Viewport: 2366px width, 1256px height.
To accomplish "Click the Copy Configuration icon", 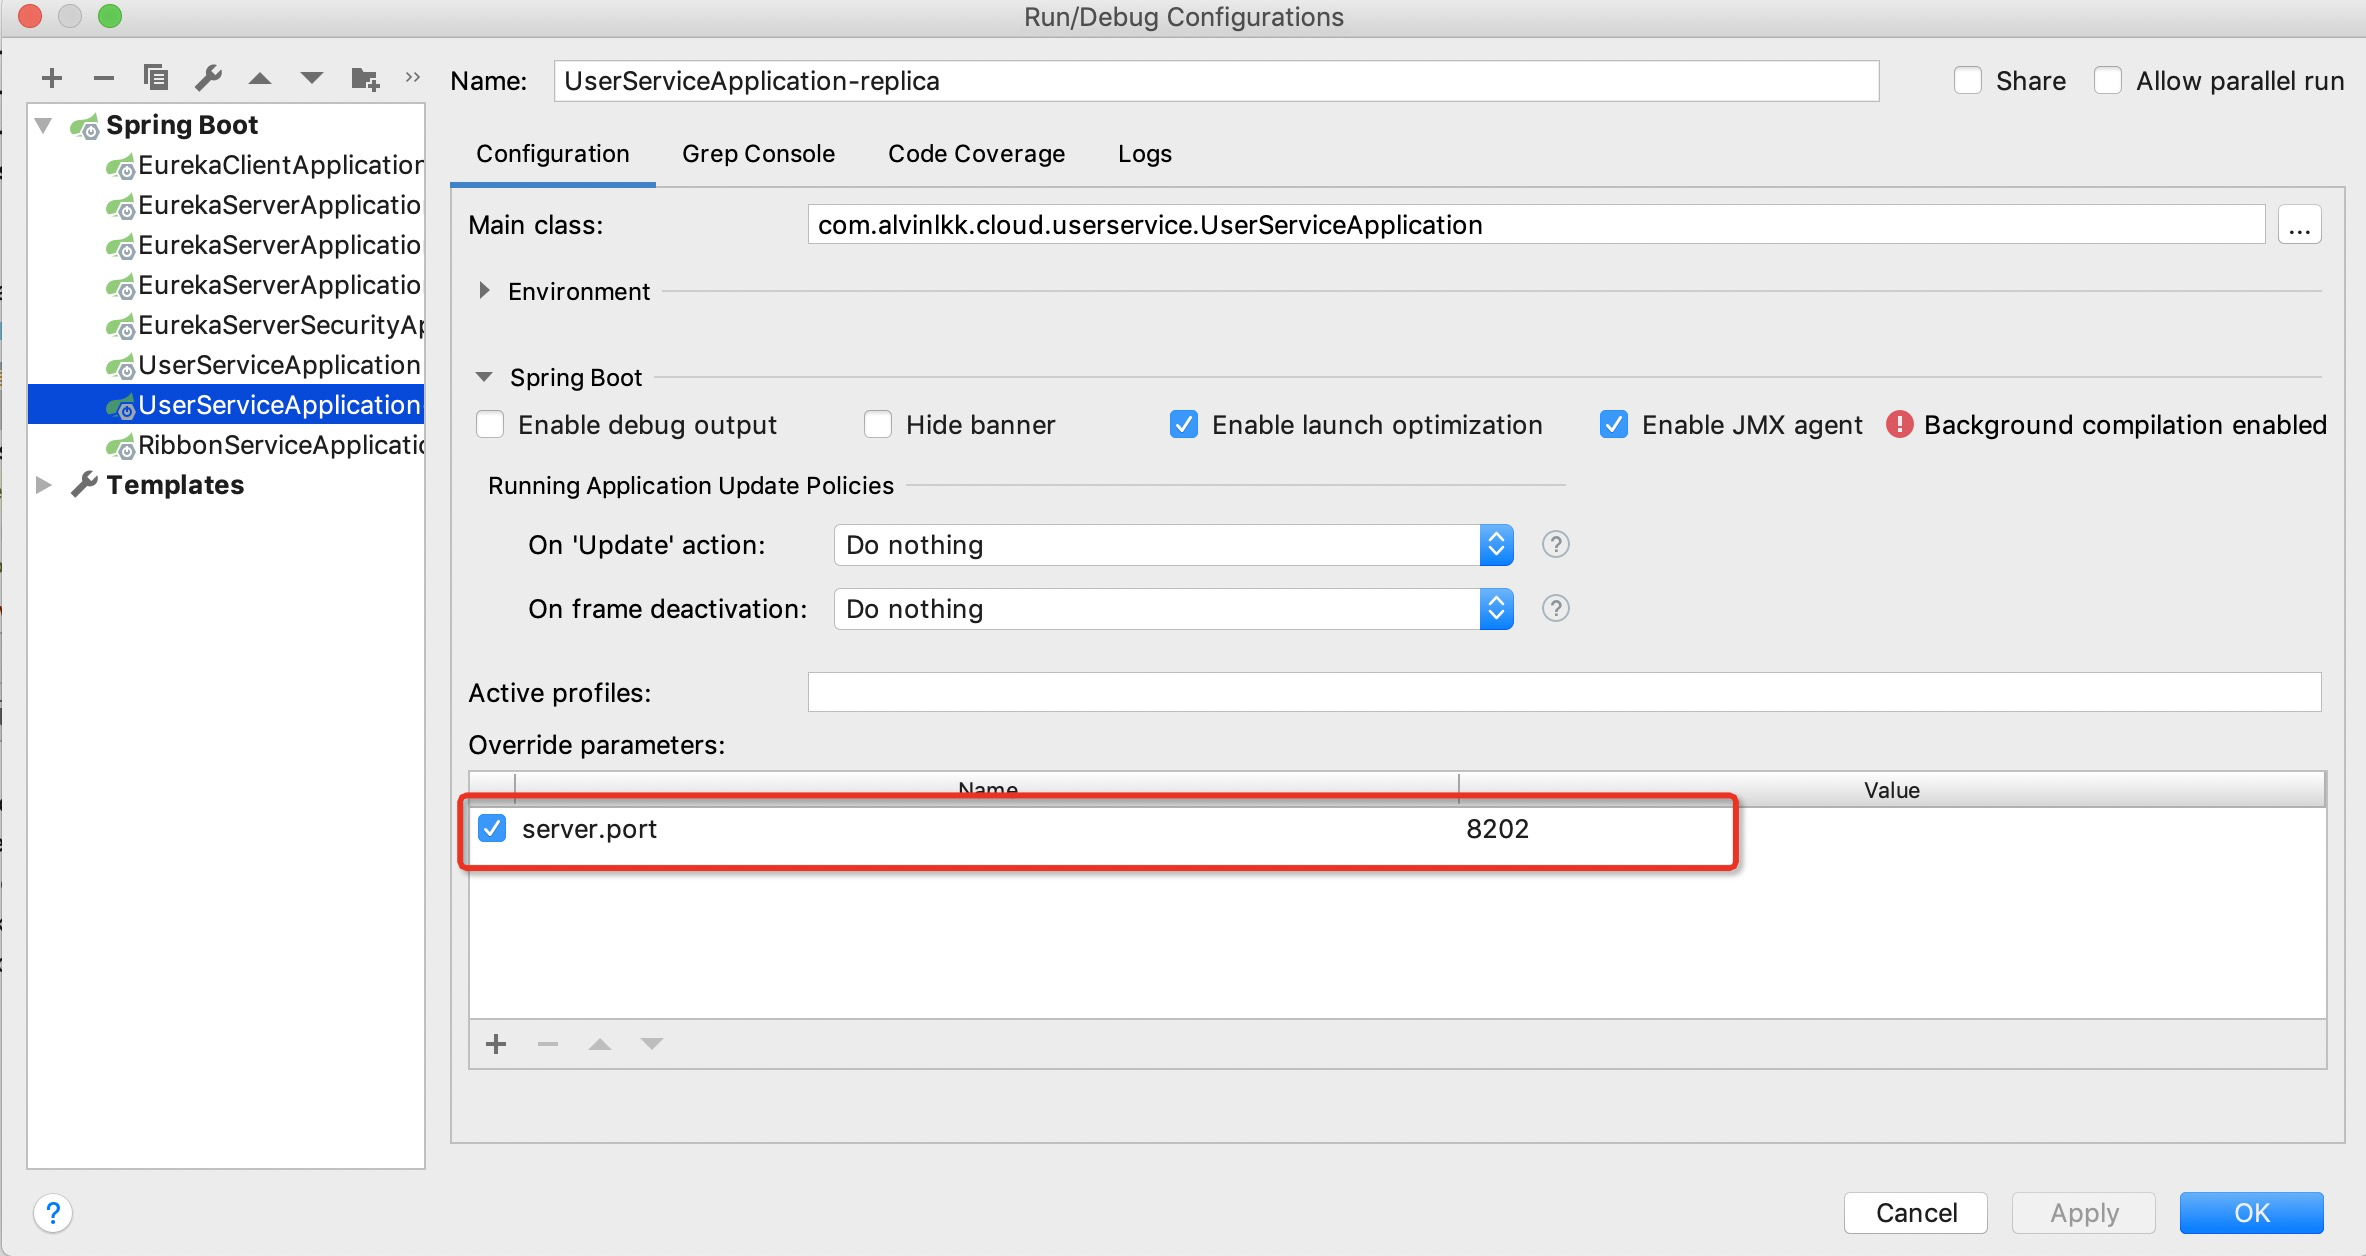I will point(156,78).
